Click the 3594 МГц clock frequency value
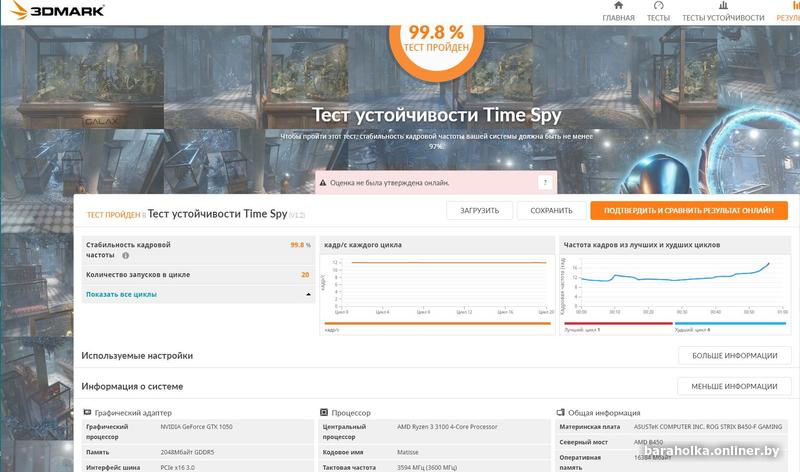 point(427,467)
